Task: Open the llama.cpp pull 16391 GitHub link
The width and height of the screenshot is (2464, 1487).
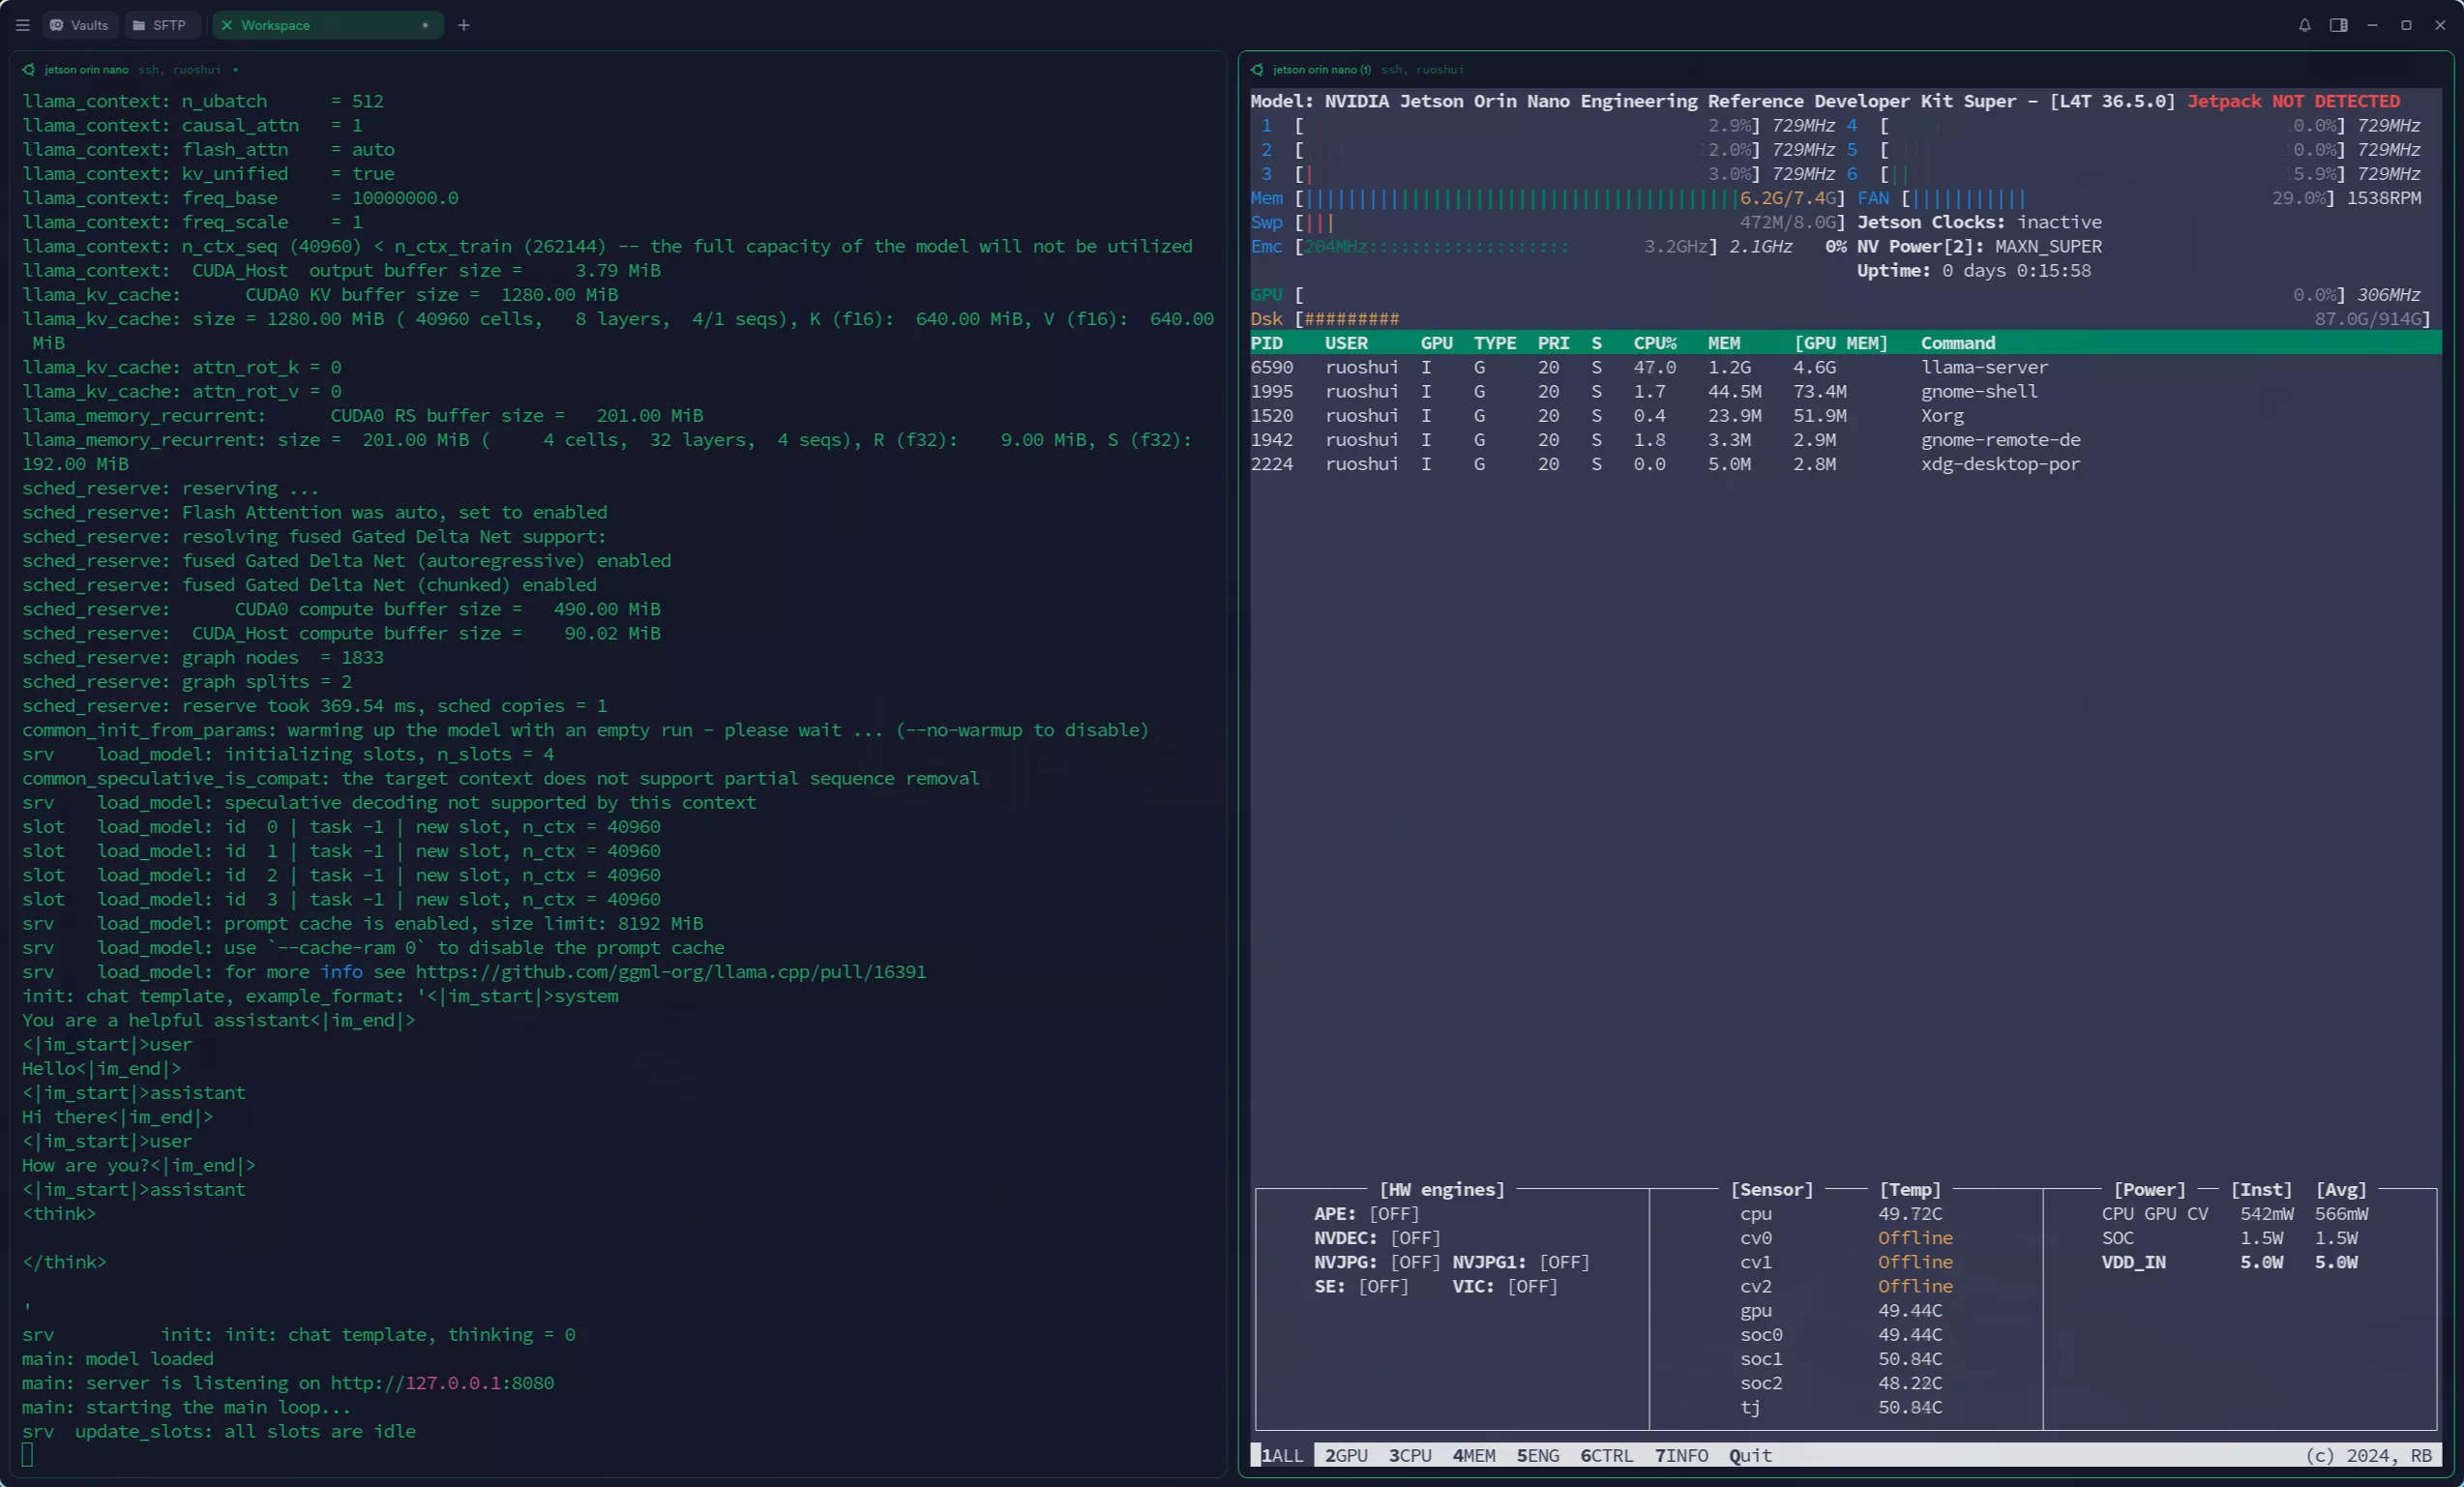Action: click(670, 972)
